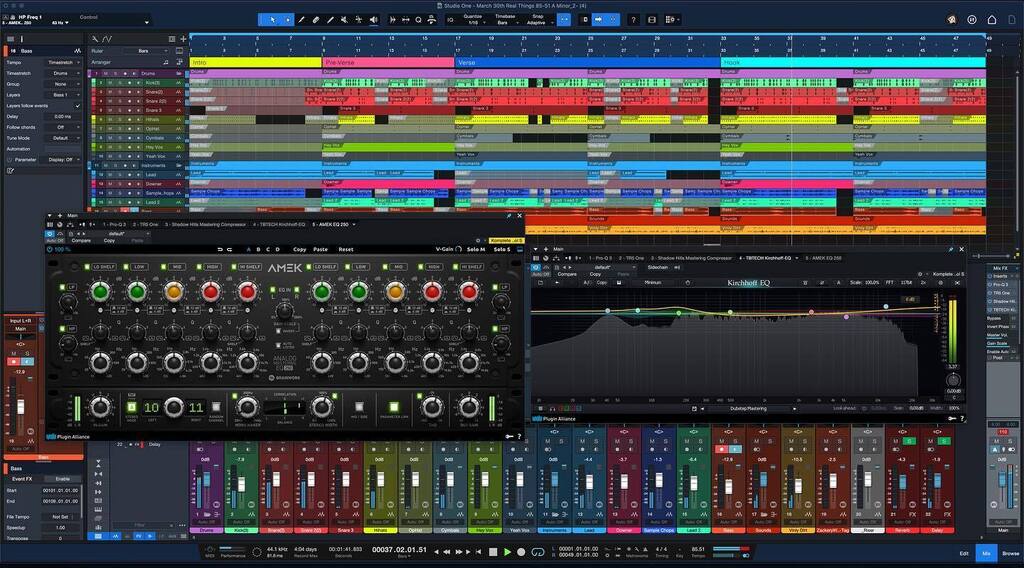Open the Quantize 1/16 dropdown
This screenshot has width=1024, height=568.
pyautogui.click(x=473, y=20)
